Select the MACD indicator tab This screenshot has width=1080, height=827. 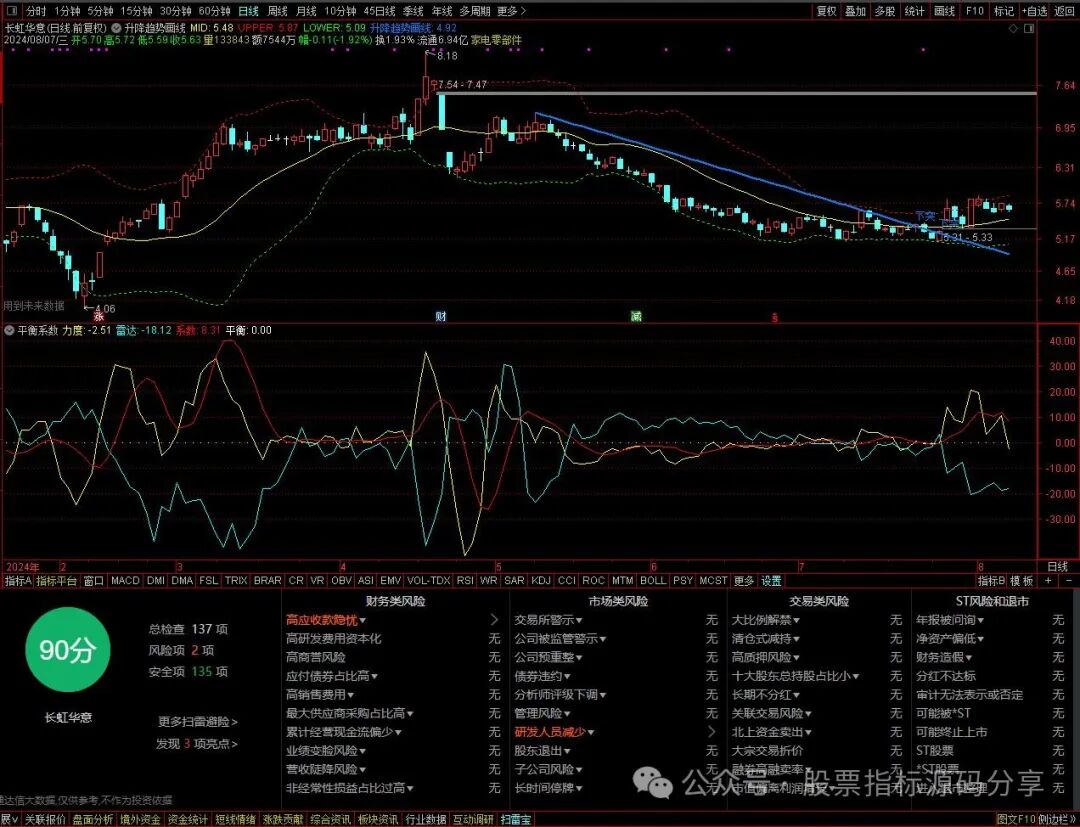[x=125, y=580]
